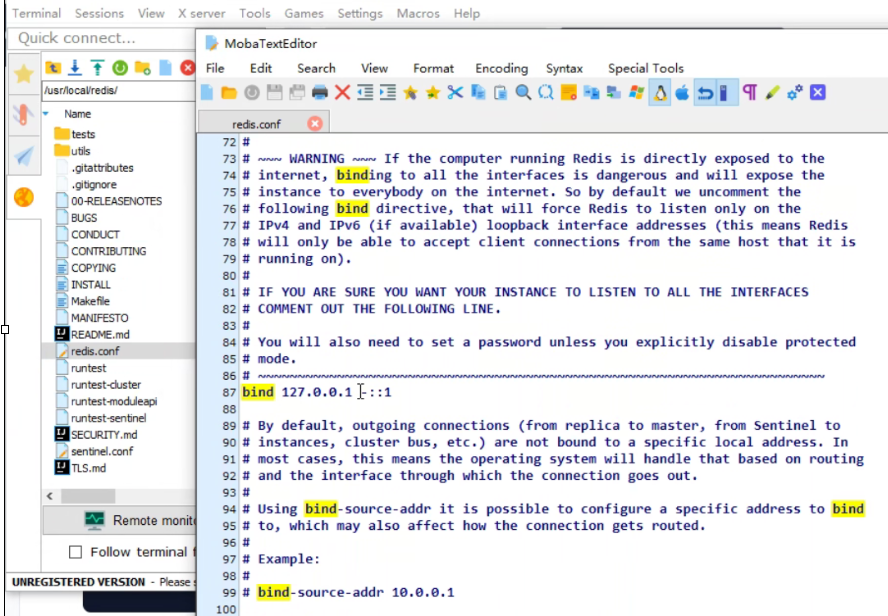Open the View menu in MobaTextEditor
This screenshot has width=888, height=616.
pyautogui.click(x=375, y=69)
